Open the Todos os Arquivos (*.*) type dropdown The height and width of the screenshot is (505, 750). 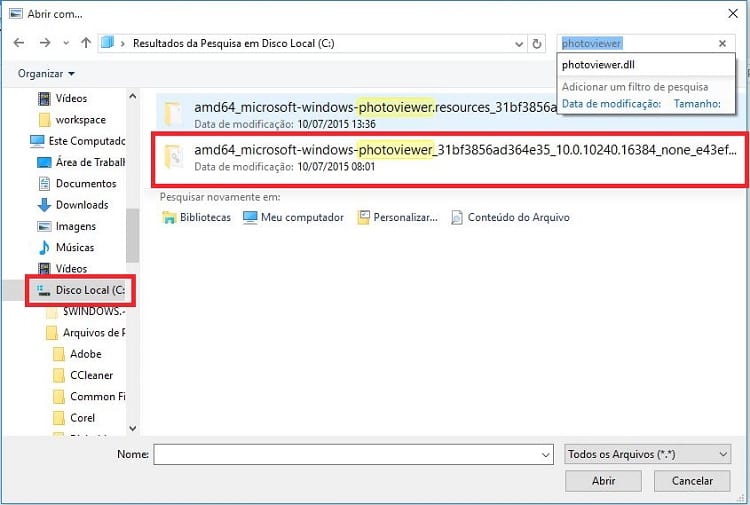[648, 454]
